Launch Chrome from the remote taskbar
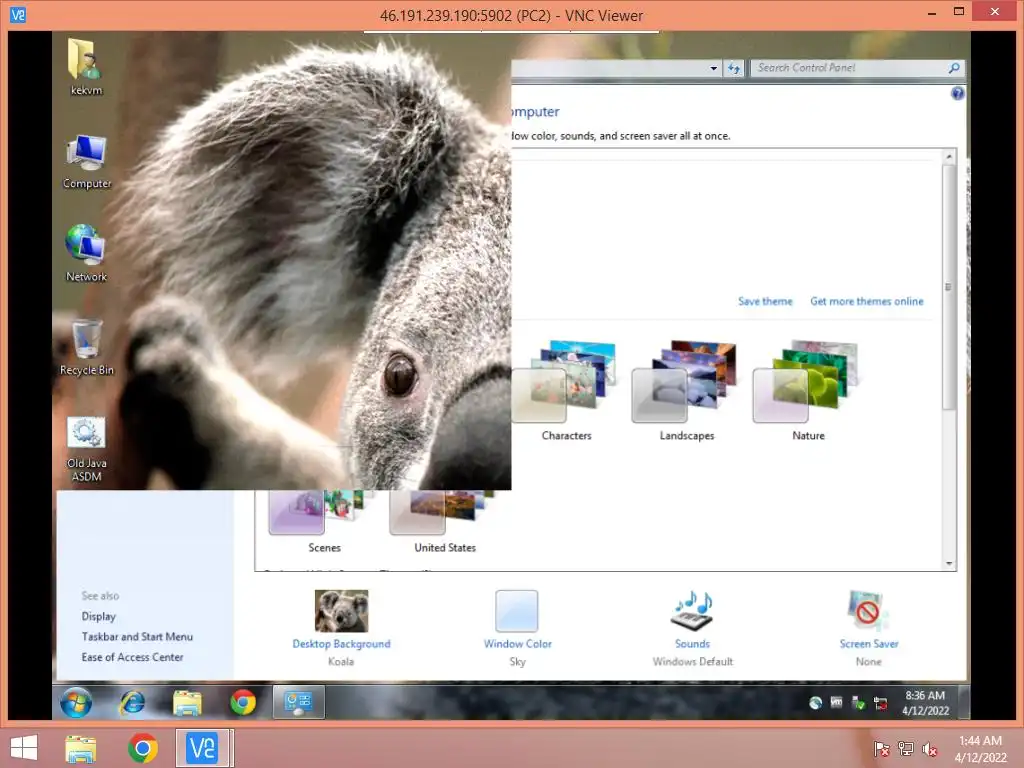Screen dimensions: 1024x768 243,703
